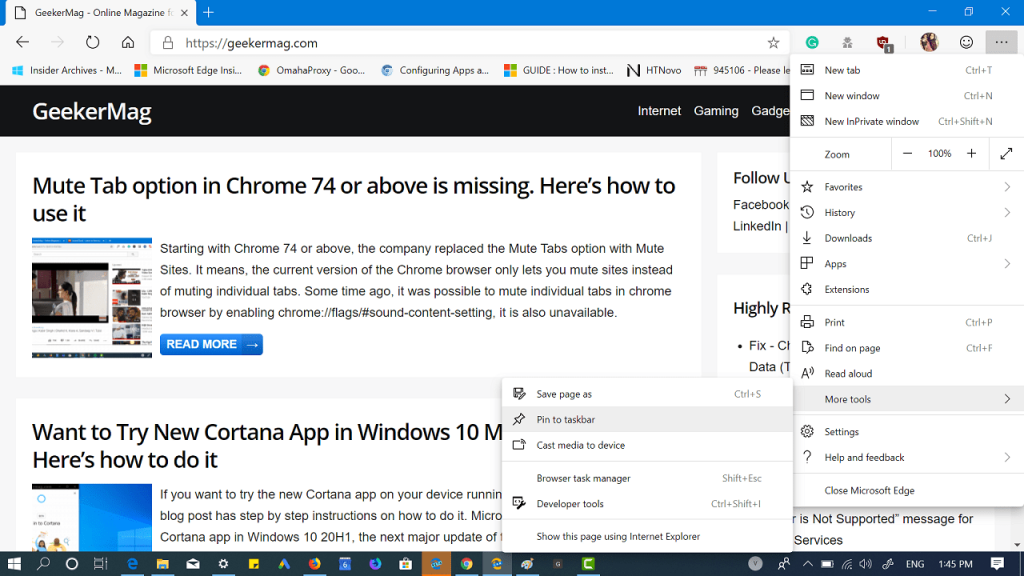Select New tab in the menu
The height and width of the screenshot is (576, 1024).
pos(907,70)
